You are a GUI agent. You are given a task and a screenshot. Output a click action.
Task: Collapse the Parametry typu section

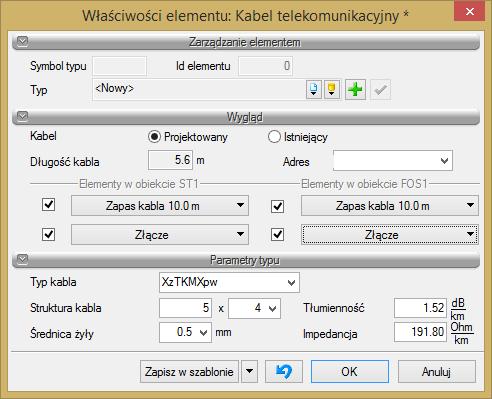click(22, 259)
